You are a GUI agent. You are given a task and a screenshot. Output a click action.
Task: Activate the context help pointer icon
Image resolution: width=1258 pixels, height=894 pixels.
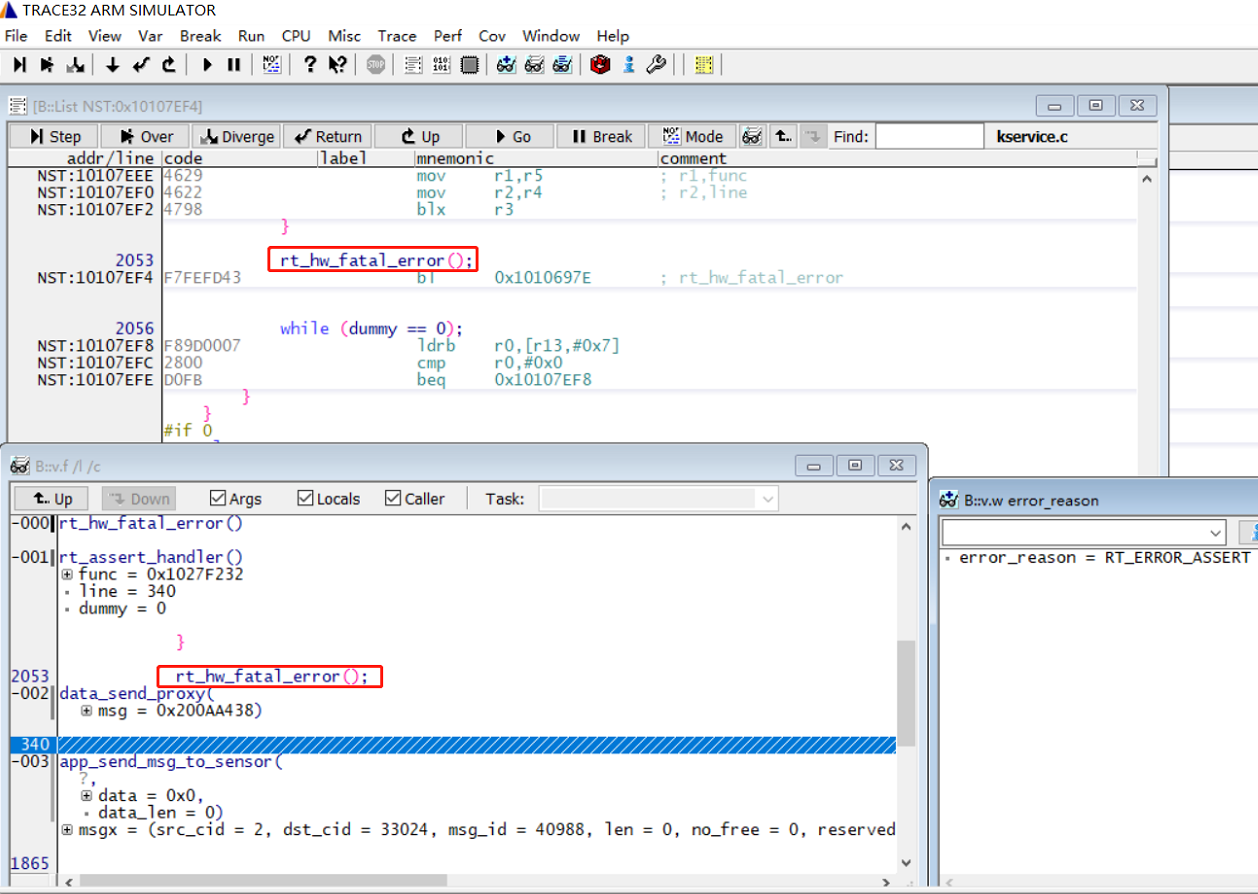[x=338, y=65]
